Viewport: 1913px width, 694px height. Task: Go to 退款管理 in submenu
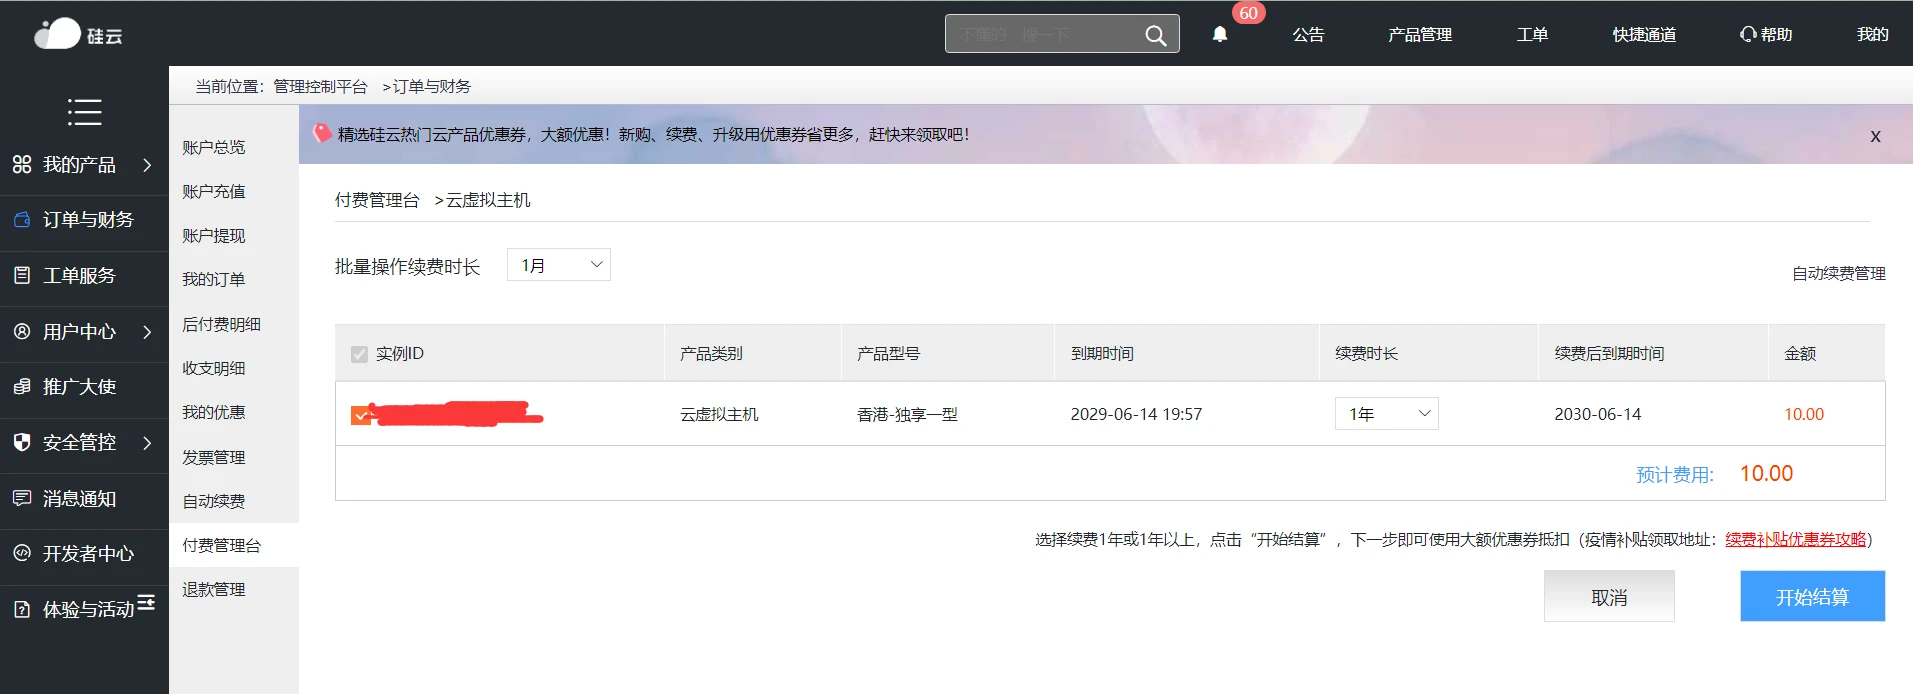tap(214, 589)
